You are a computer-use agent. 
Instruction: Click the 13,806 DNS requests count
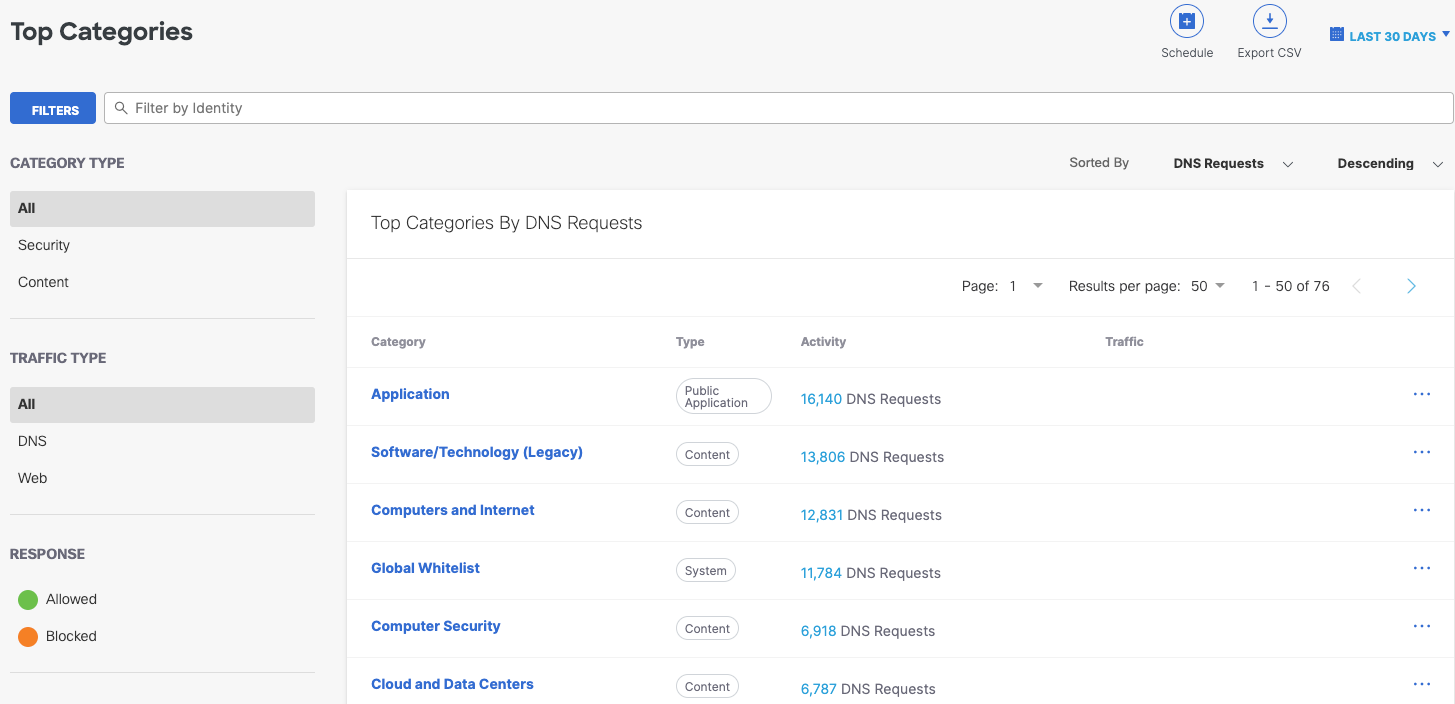[x=823, y=457]
